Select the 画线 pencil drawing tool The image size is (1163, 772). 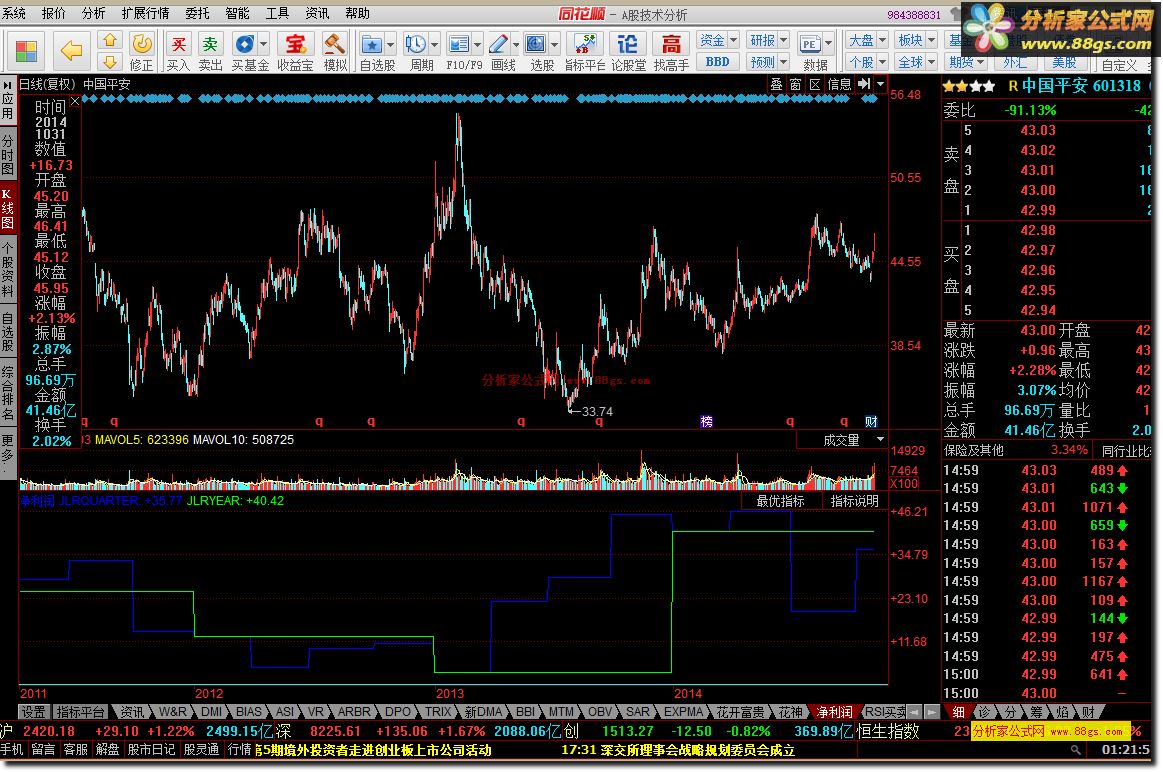pos(498,44)
